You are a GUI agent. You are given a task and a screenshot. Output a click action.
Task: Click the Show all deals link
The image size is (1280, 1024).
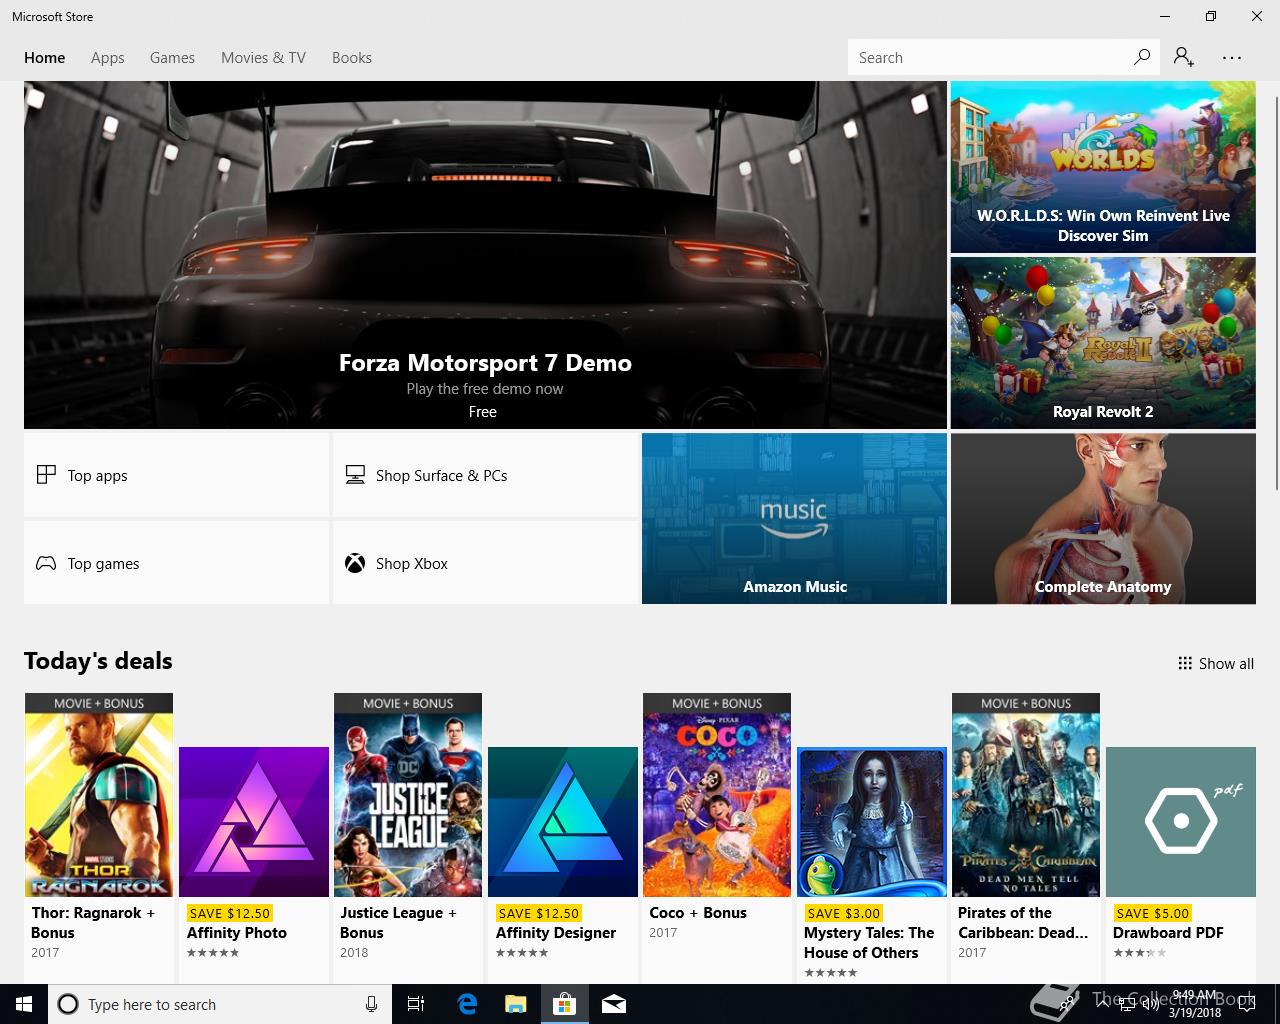pos(1216,663)
